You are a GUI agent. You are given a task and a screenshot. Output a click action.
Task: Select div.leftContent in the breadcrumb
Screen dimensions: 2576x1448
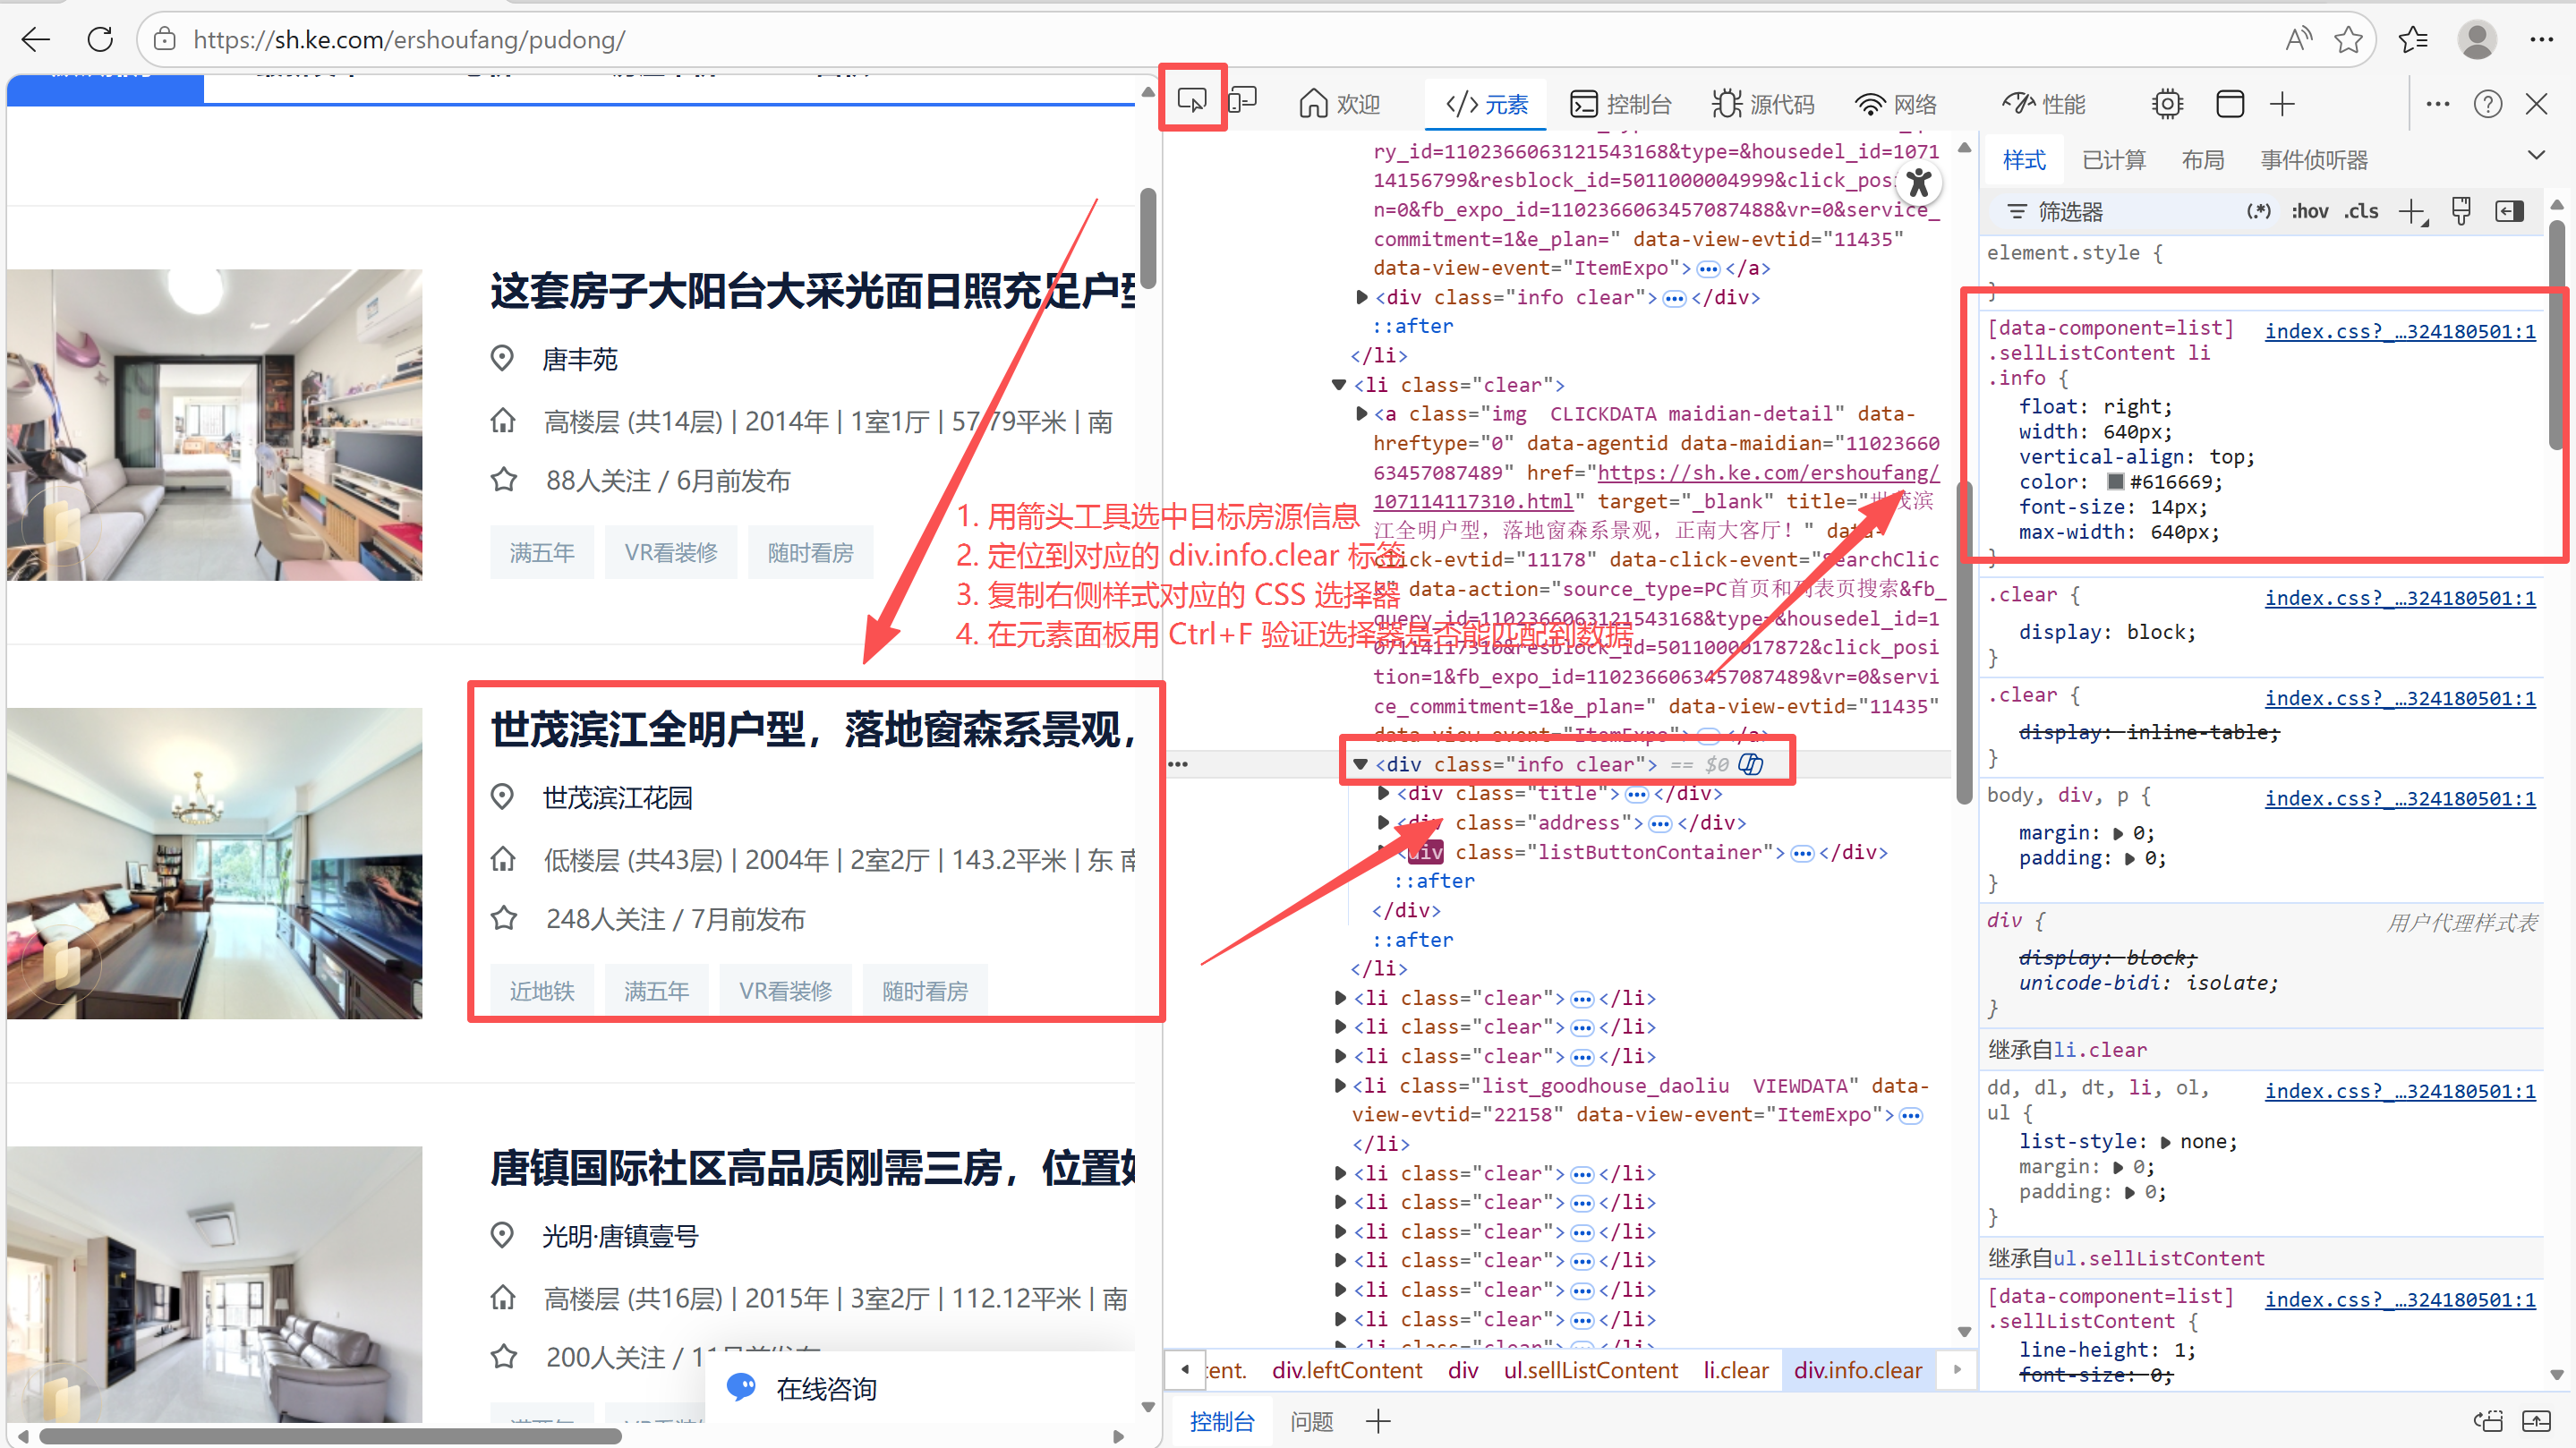pos(1346,1370)
